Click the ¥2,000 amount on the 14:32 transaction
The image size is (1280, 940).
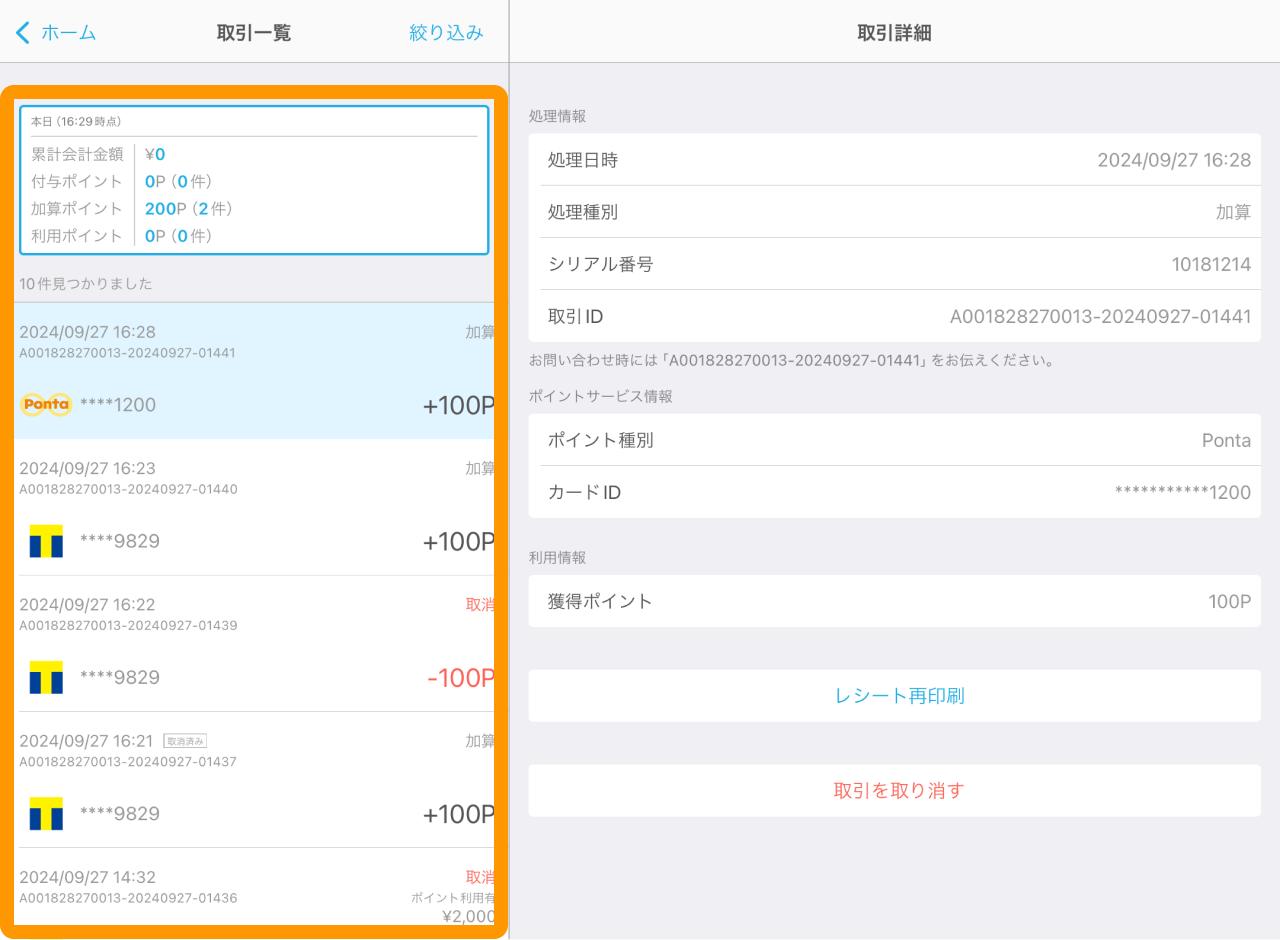coord(467,916)
